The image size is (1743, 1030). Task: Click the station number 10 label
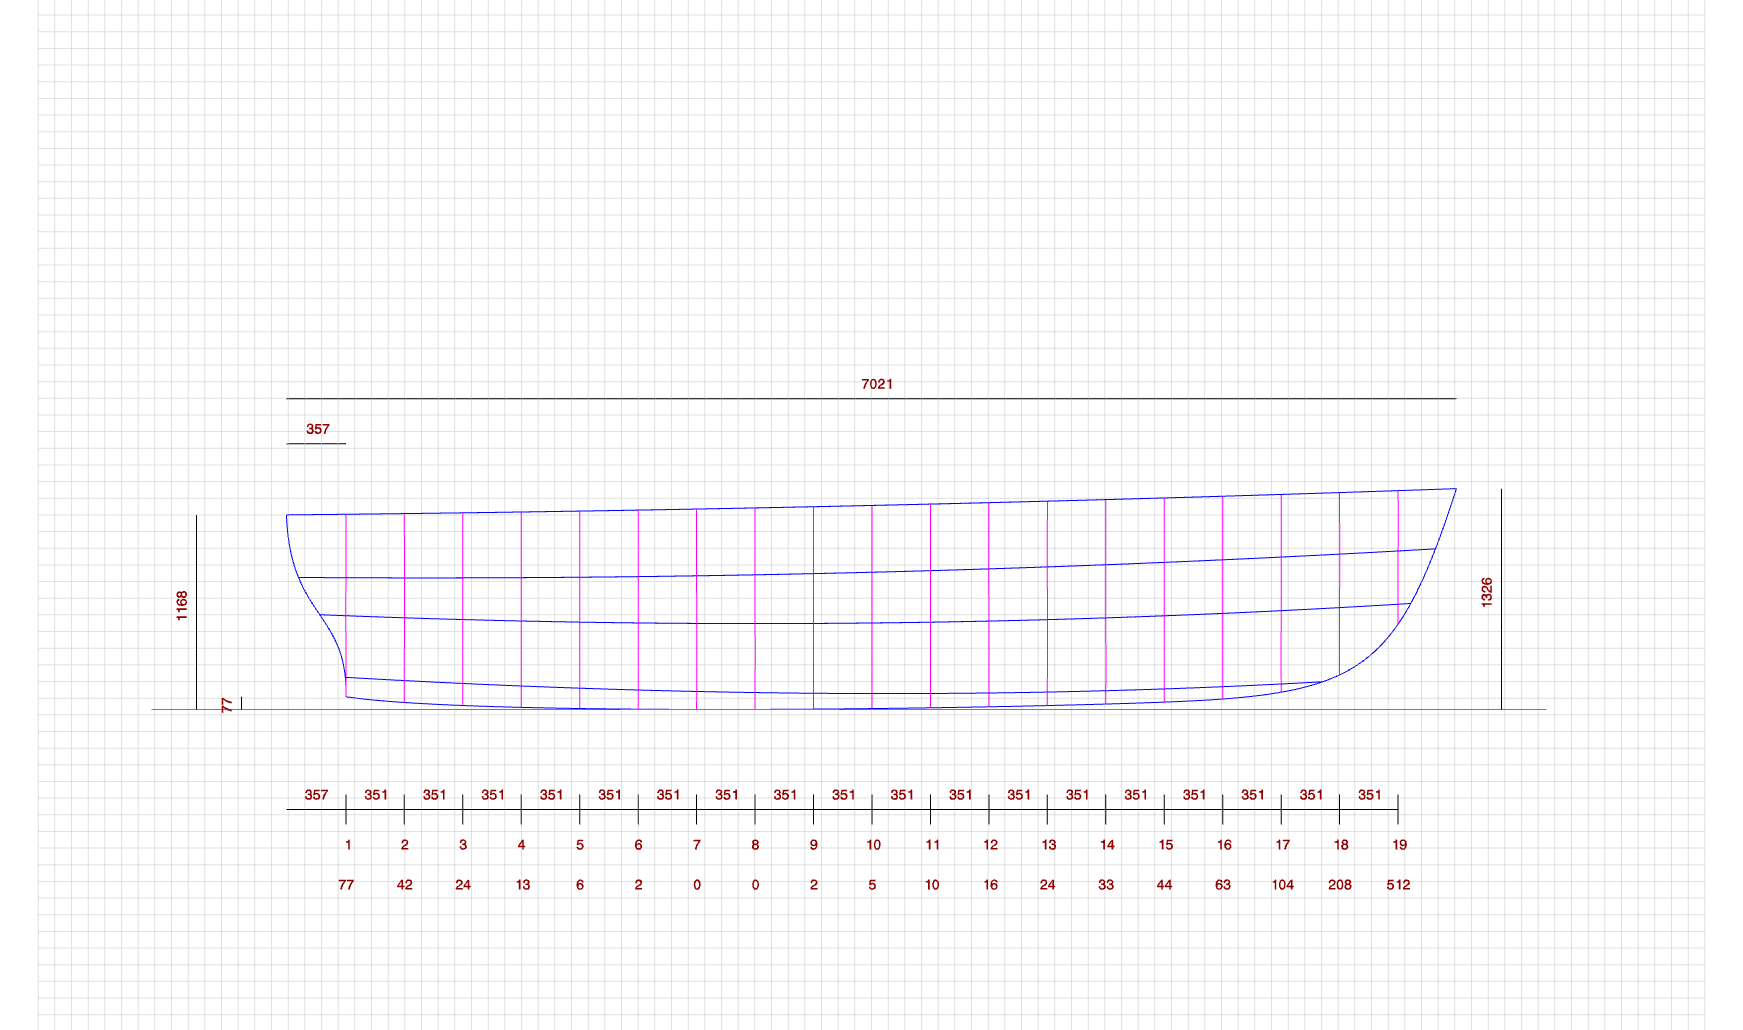click(873, 845)
